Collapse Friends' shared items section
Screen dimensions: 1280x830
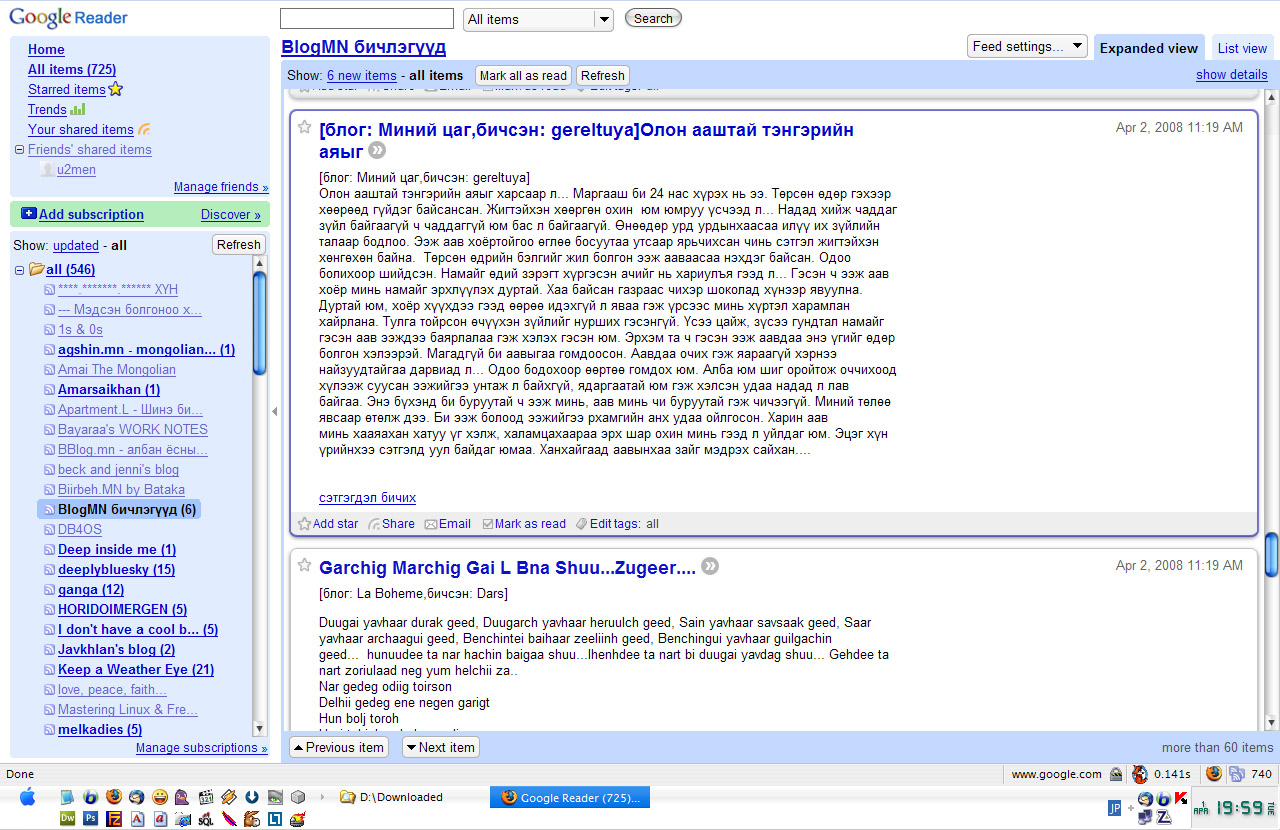(x=19, y=150)
